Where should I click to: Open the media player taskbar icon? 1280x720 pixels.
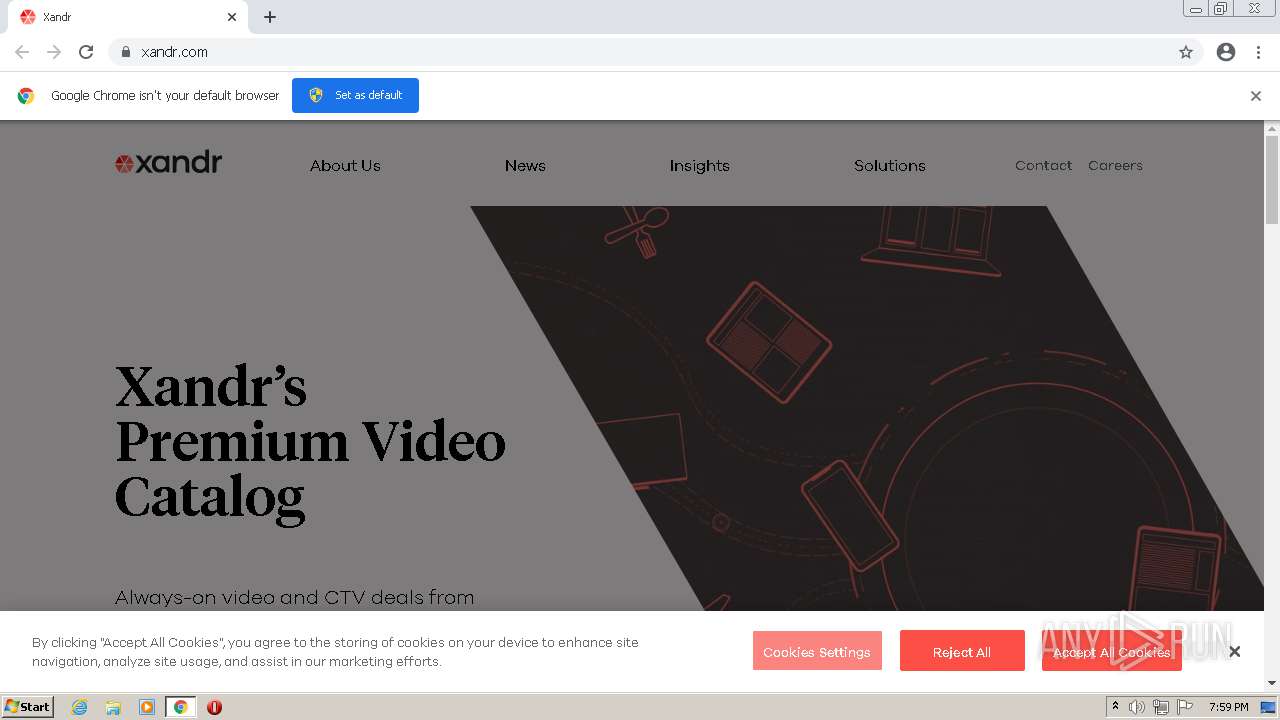[x=147, y=707]
